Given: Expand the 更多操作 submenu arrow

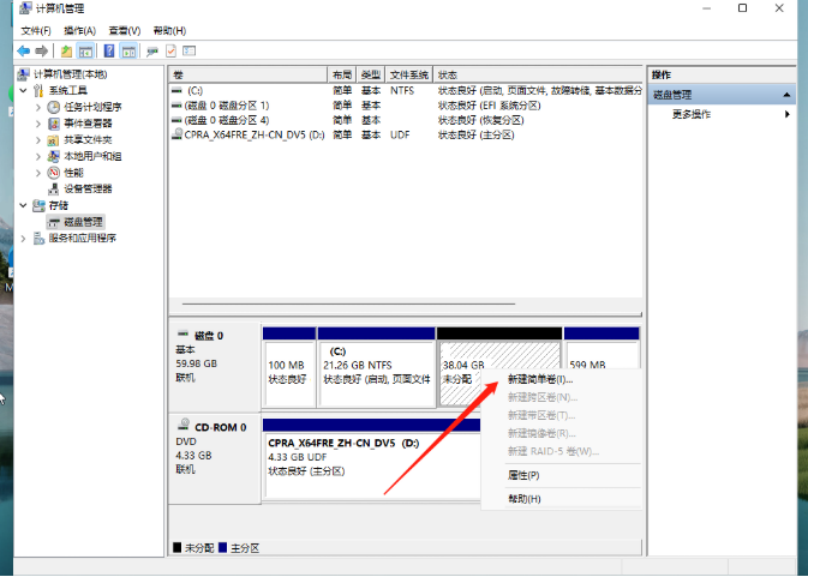Looking at the screenshot, I should 787,115.
